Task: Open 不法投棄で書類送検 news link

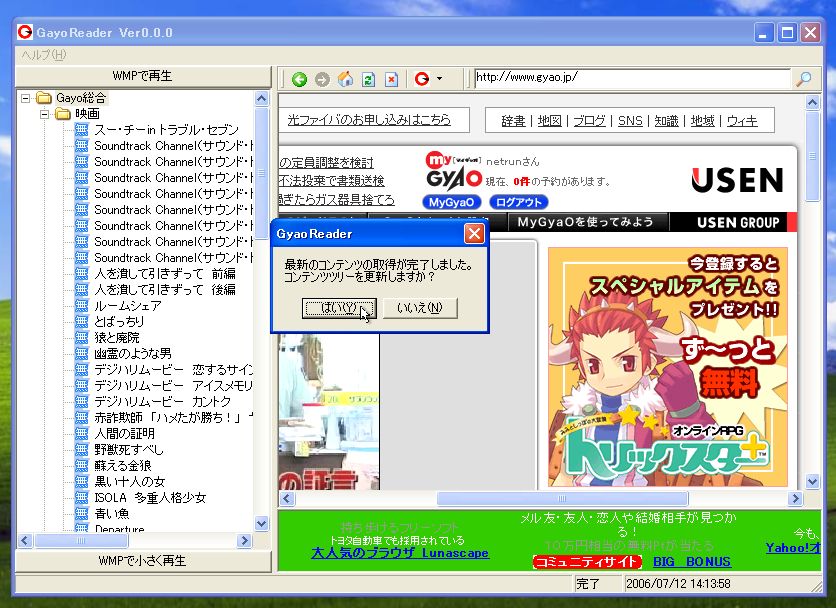Action: click(331, 180)
